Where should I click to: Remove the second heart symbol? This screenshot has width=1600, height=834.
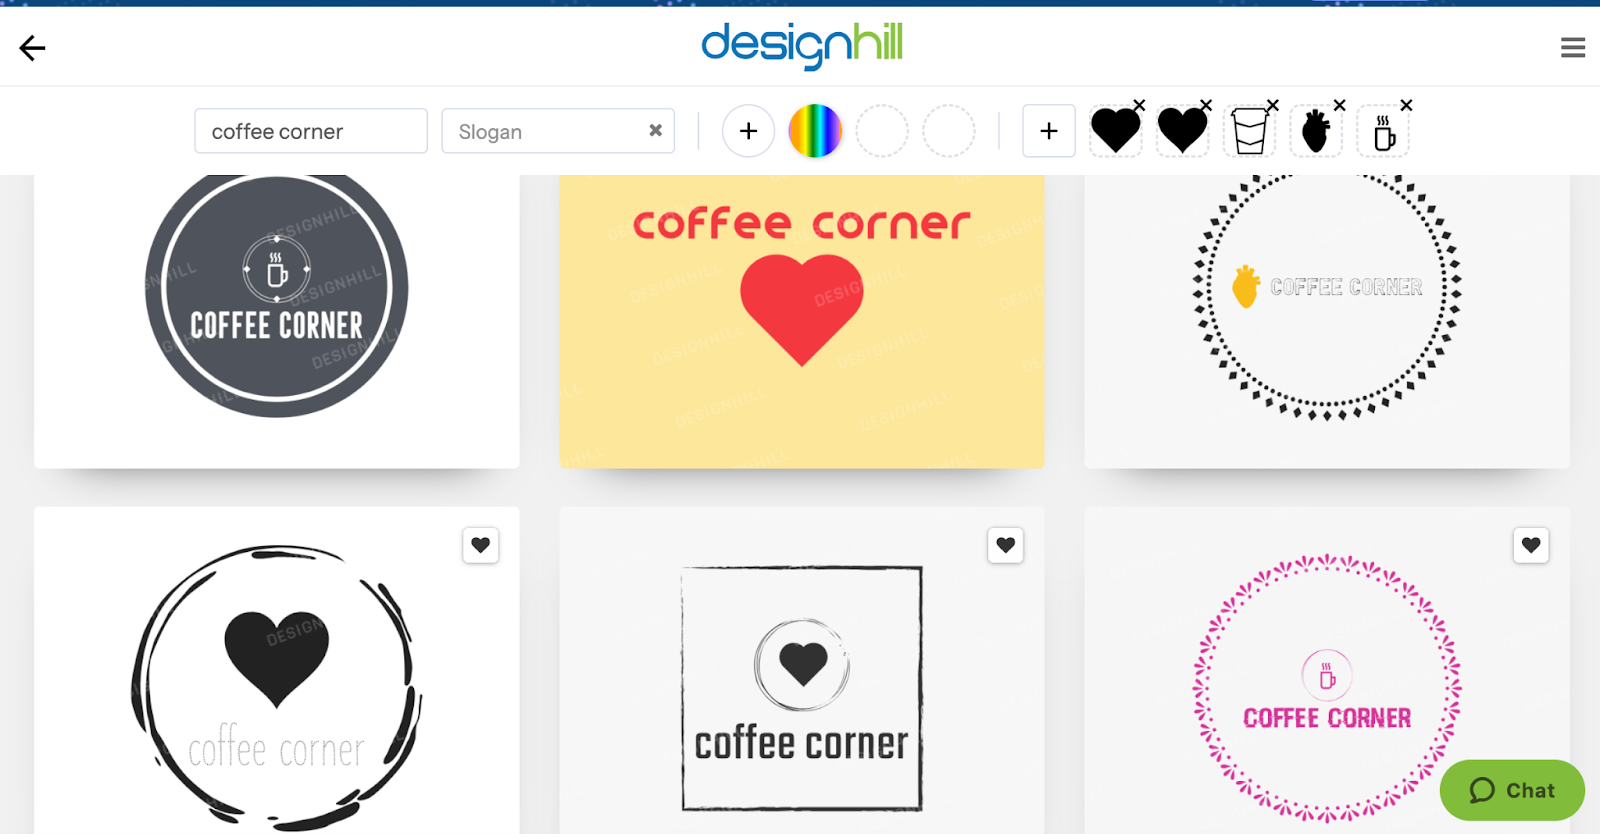coord(1206,105)
